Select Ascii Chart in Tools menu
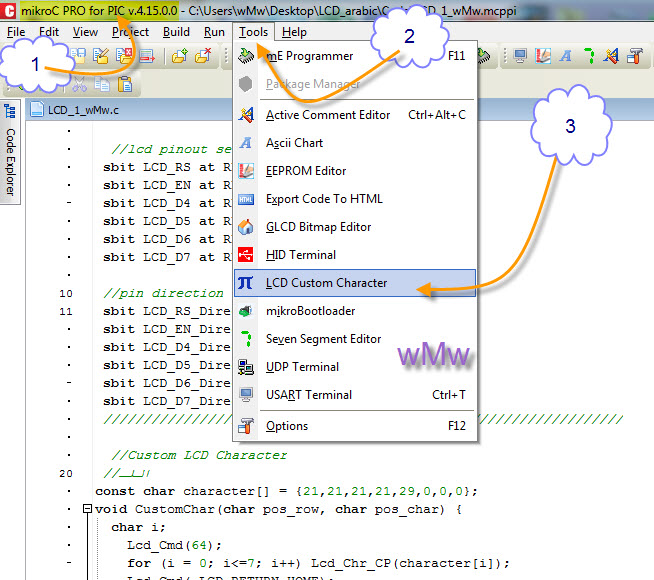 (x=355, y=143)
